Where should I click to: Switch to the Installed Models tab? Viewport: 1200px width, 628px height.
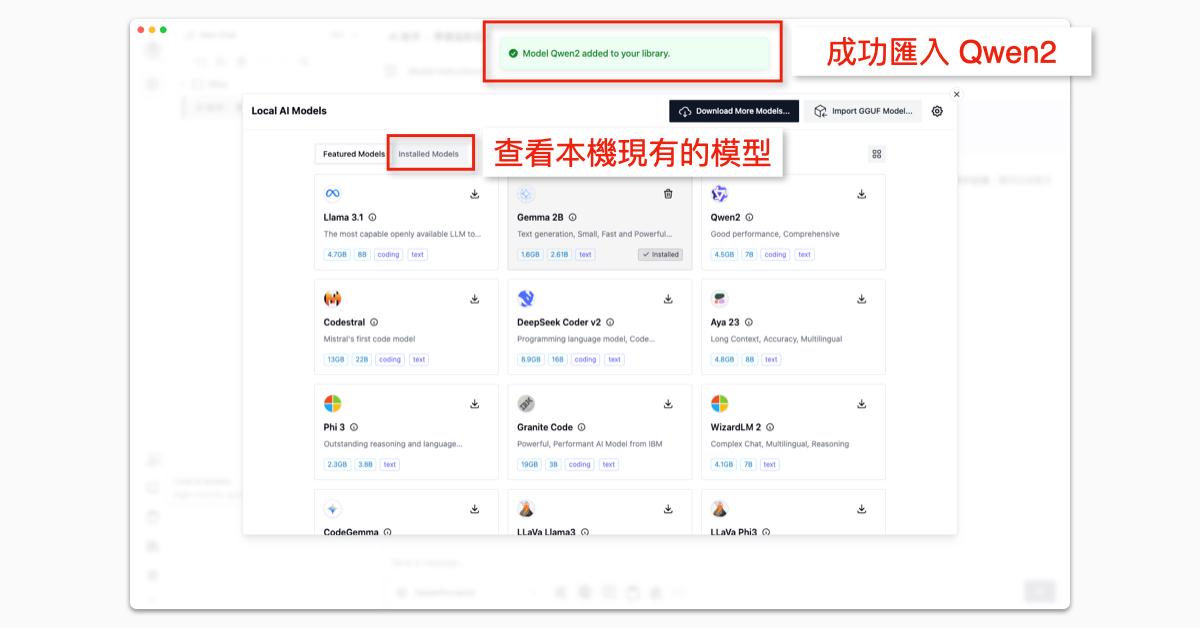point(429,154)
